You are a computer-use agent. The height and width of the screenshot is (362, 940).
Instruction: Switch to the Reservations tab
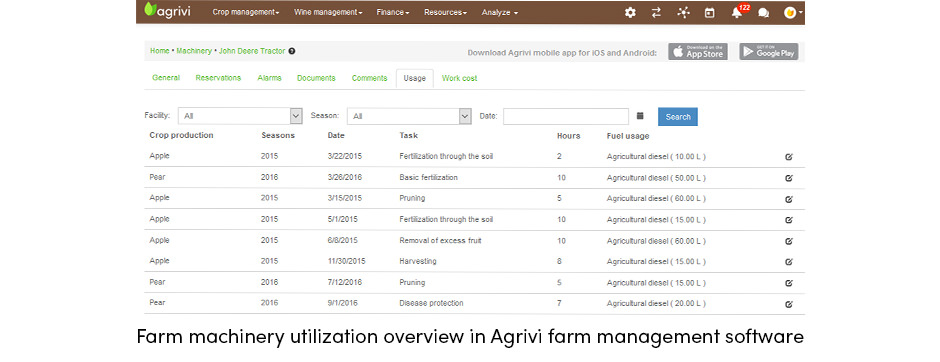218,78
